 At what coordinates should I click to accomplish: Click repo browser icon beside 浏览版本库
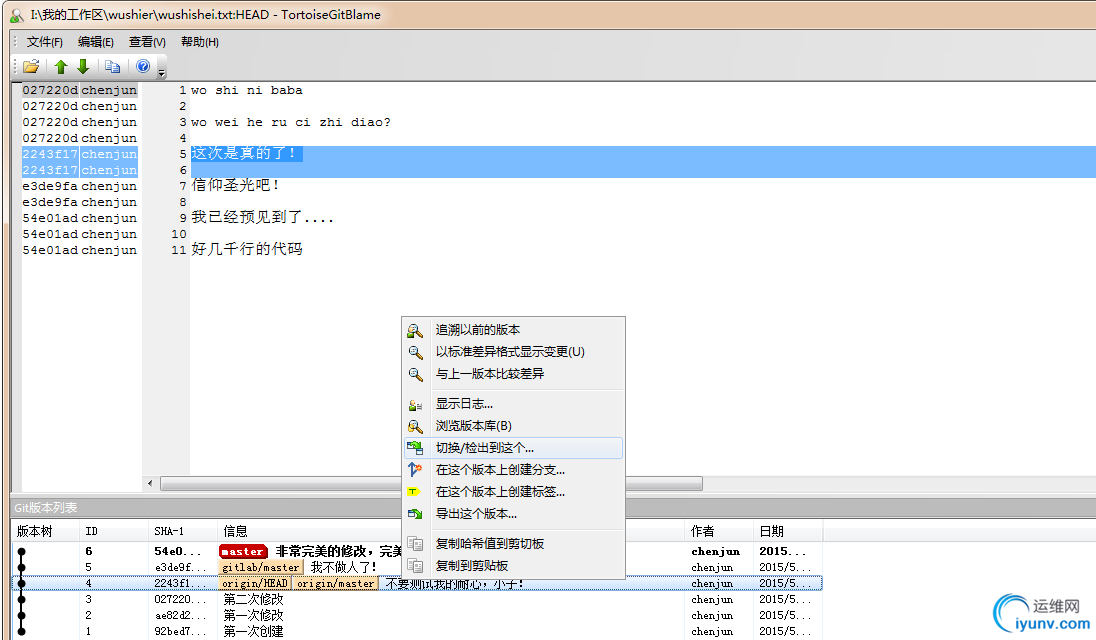[415, 426]
